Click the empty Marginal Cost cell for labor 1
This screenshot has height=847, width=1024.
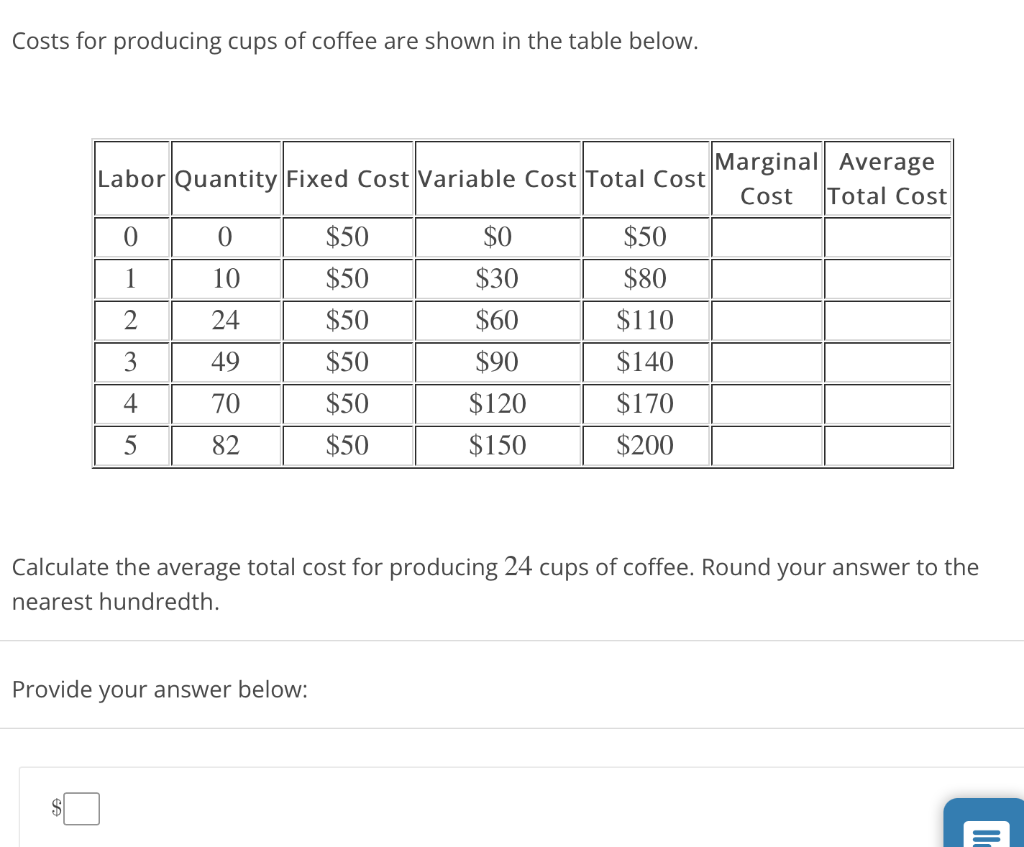[766, 279]
